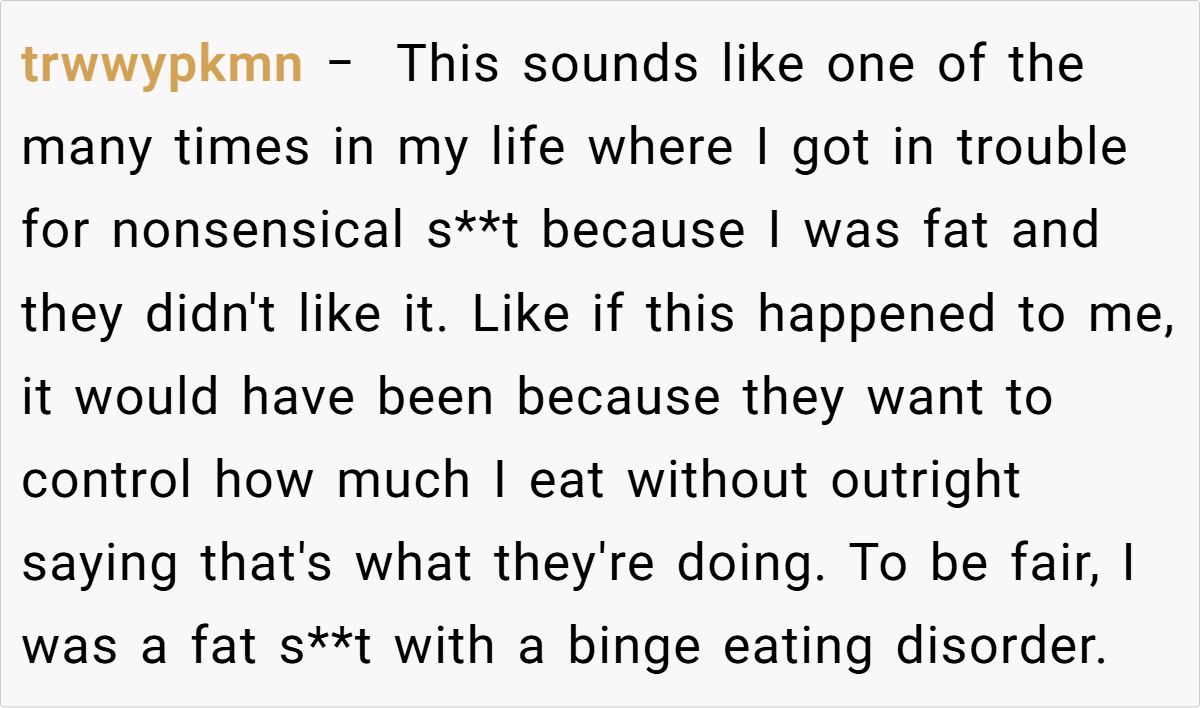Click the word "outright"
The width and height of the screenshot is (1200, 708).
(x=925, y=481)
